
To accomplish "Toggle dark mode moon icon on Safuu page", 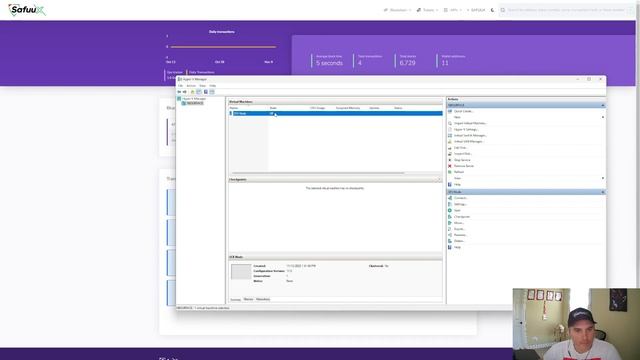I will coord(492,10).
